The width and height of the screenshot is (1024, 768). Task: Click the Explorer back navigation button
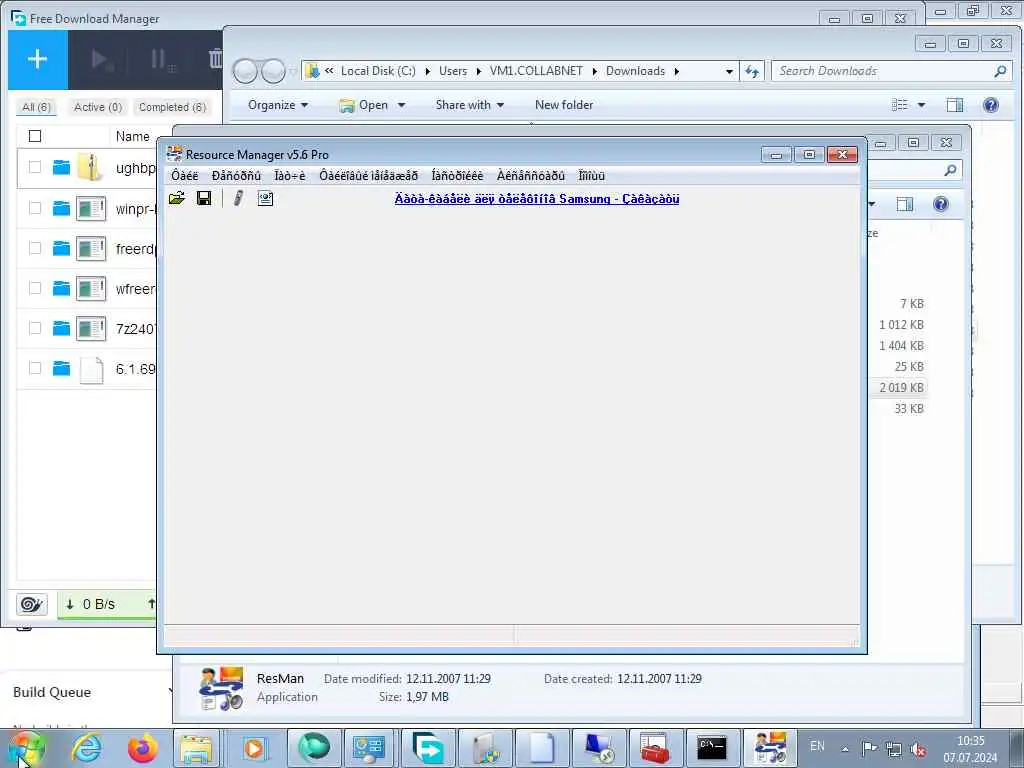coord(246,71)
